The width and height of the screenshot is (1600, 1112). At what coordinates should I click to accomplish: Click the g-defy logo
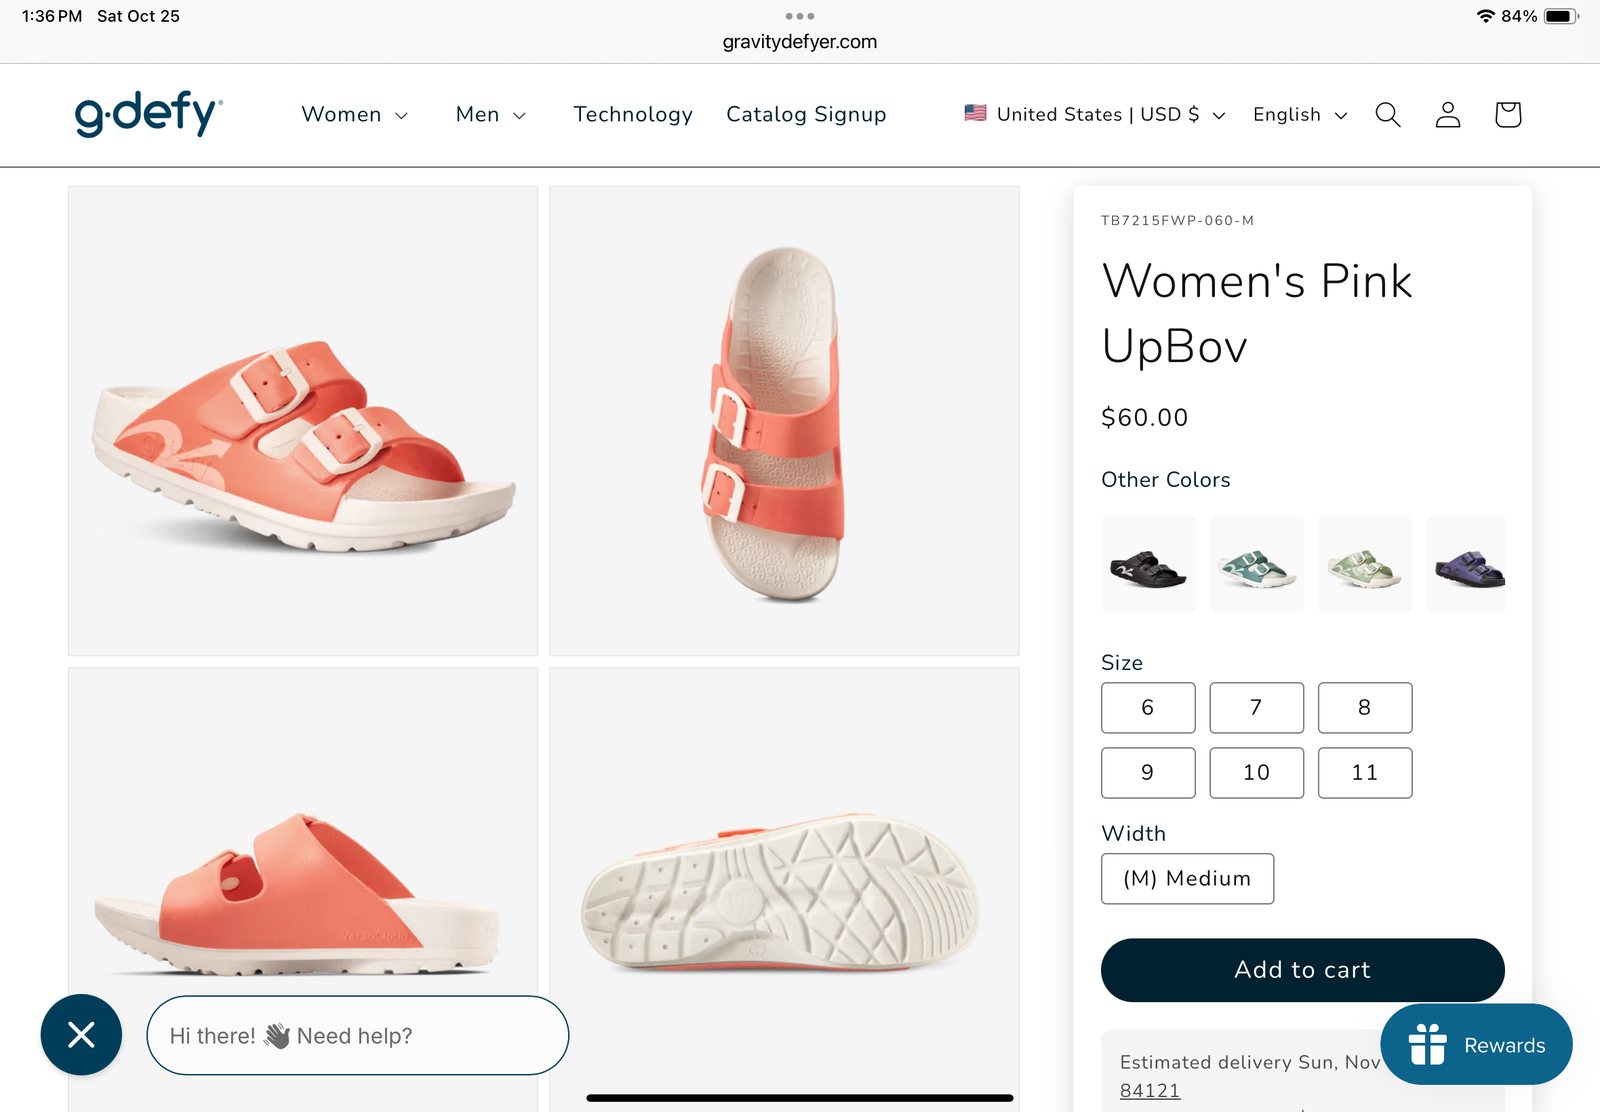point(149,114)
